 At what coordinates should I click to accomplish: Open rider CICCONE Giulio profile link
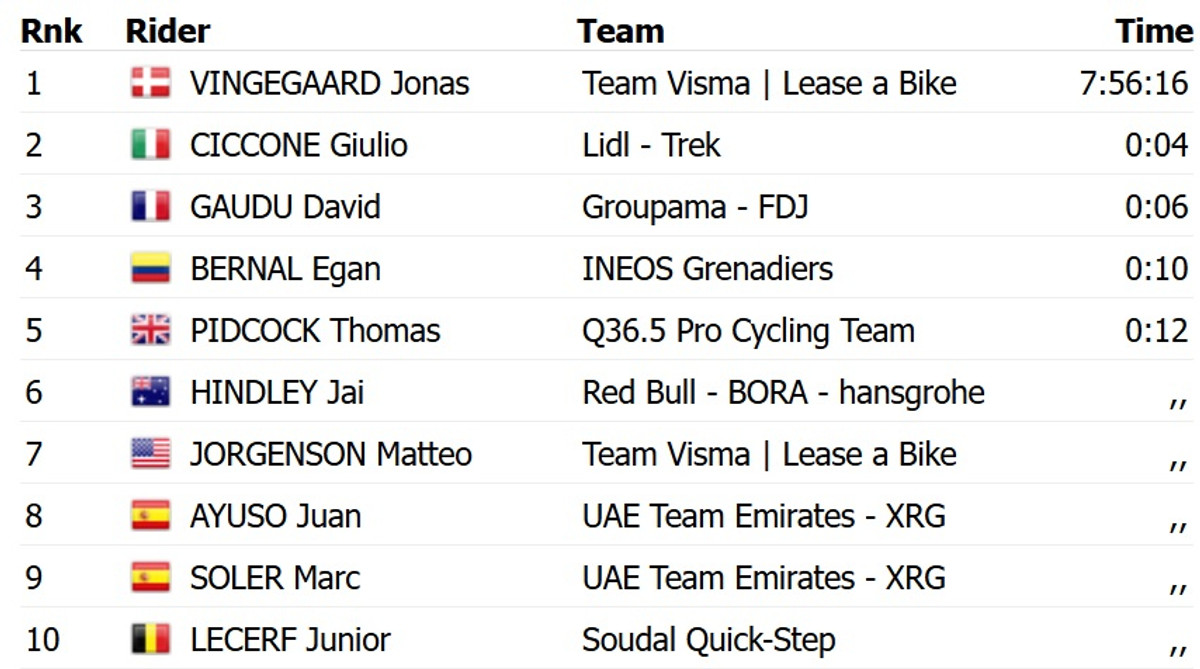(x=298, y=145)
